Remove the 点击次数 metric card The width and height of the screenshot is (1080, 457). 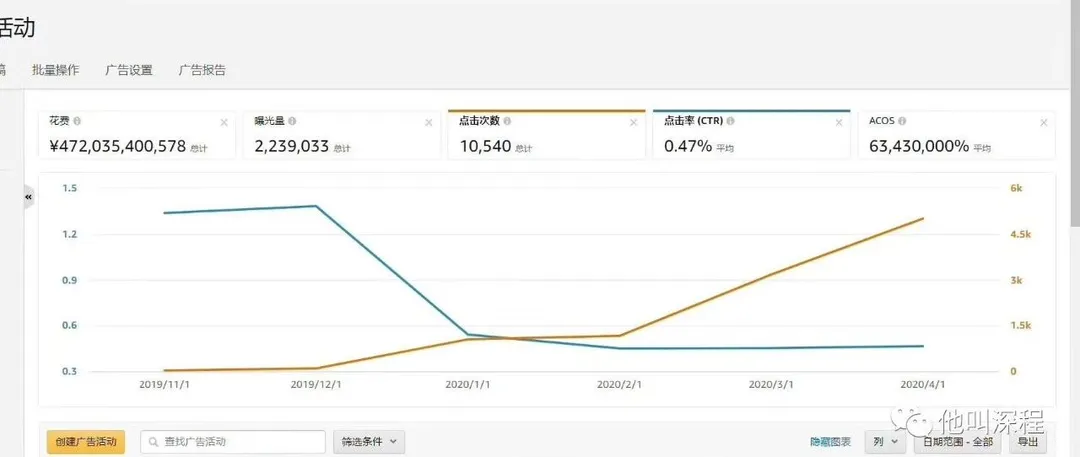pos(634,123)
